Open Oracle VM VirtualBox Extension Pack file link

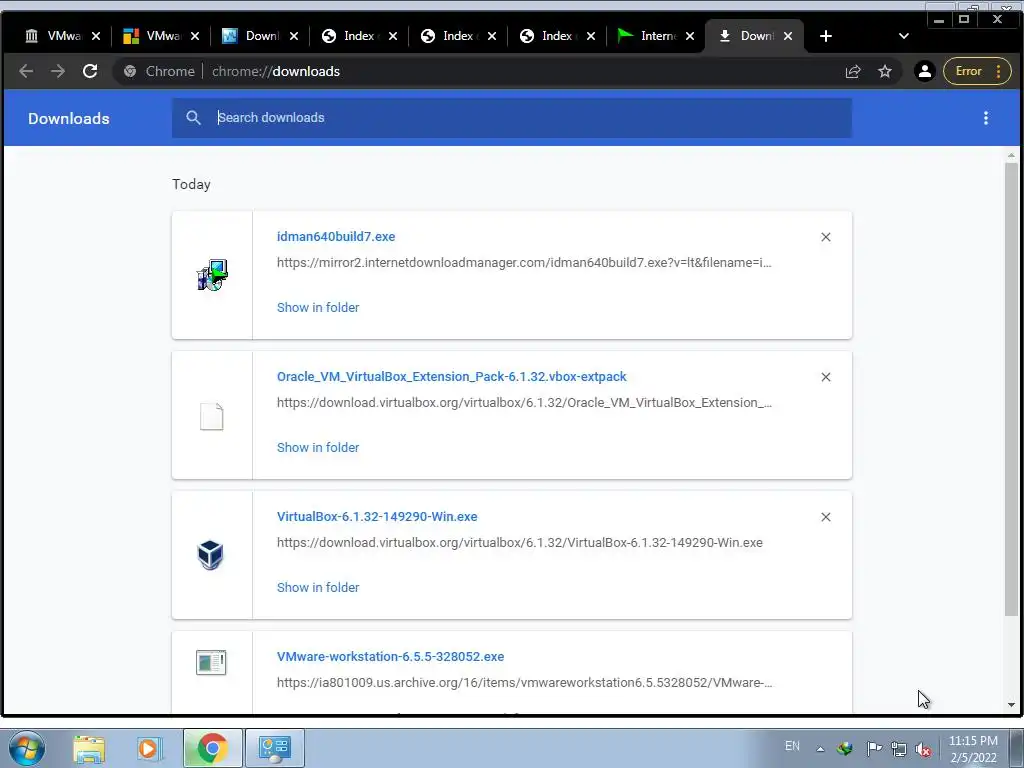[x=451, y=377]
